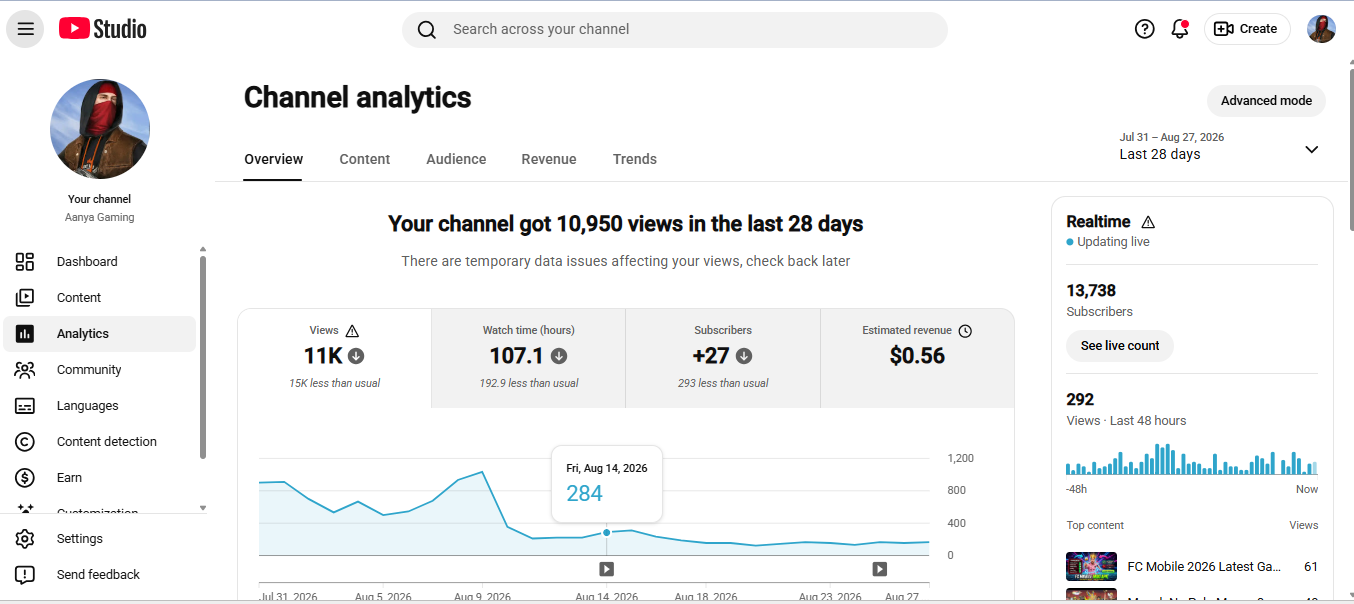Open the notifications bell
This screenshot has width=1354, height=604.
click(1180, 29)
